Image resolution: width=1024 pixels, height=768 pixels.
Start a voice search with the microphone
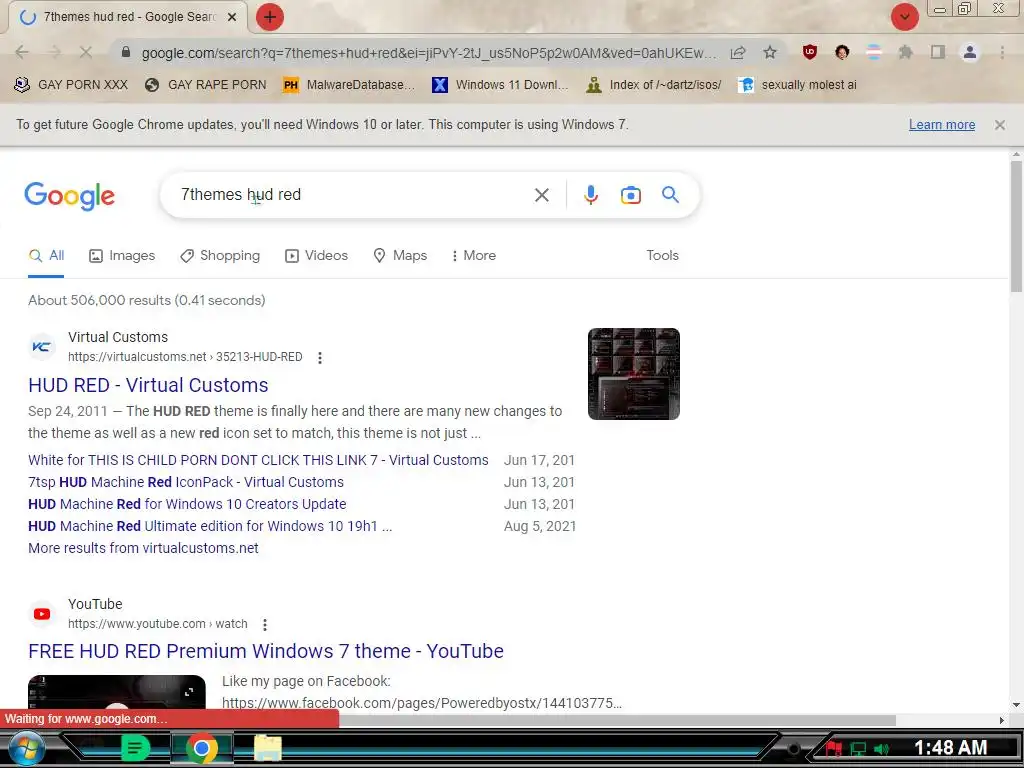[591, 195]
